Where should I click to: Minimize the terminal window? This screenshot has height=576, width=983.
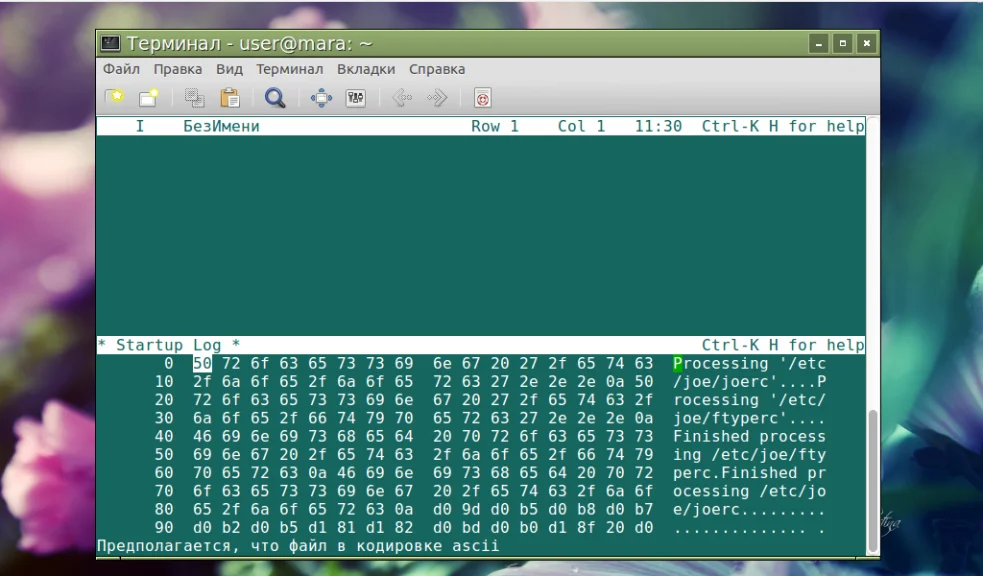coord(818,43)
